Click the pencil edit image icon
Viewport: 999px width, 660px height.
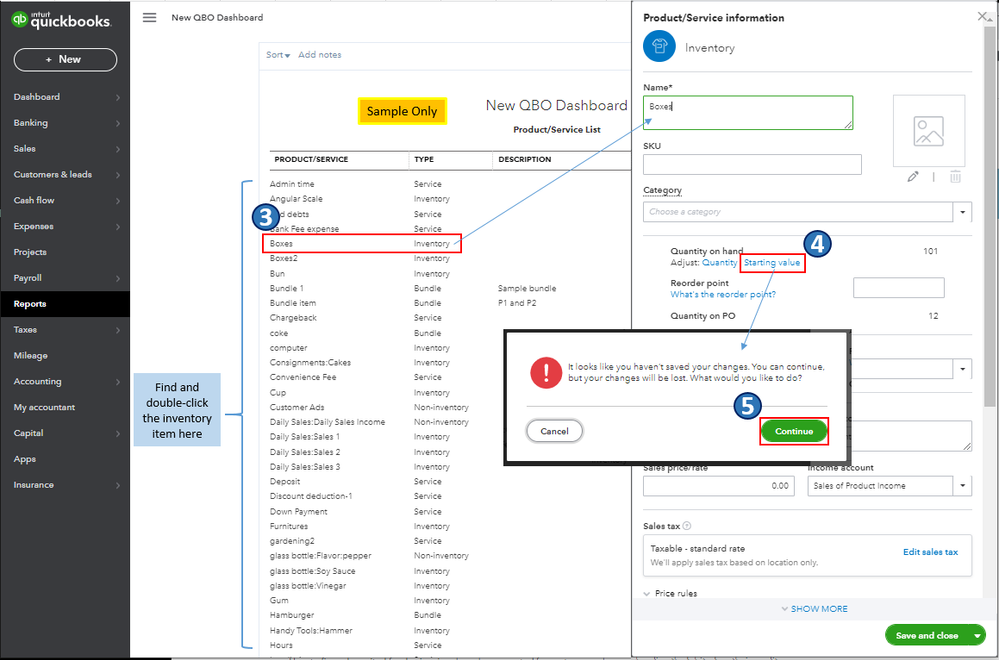pos(913,177)
